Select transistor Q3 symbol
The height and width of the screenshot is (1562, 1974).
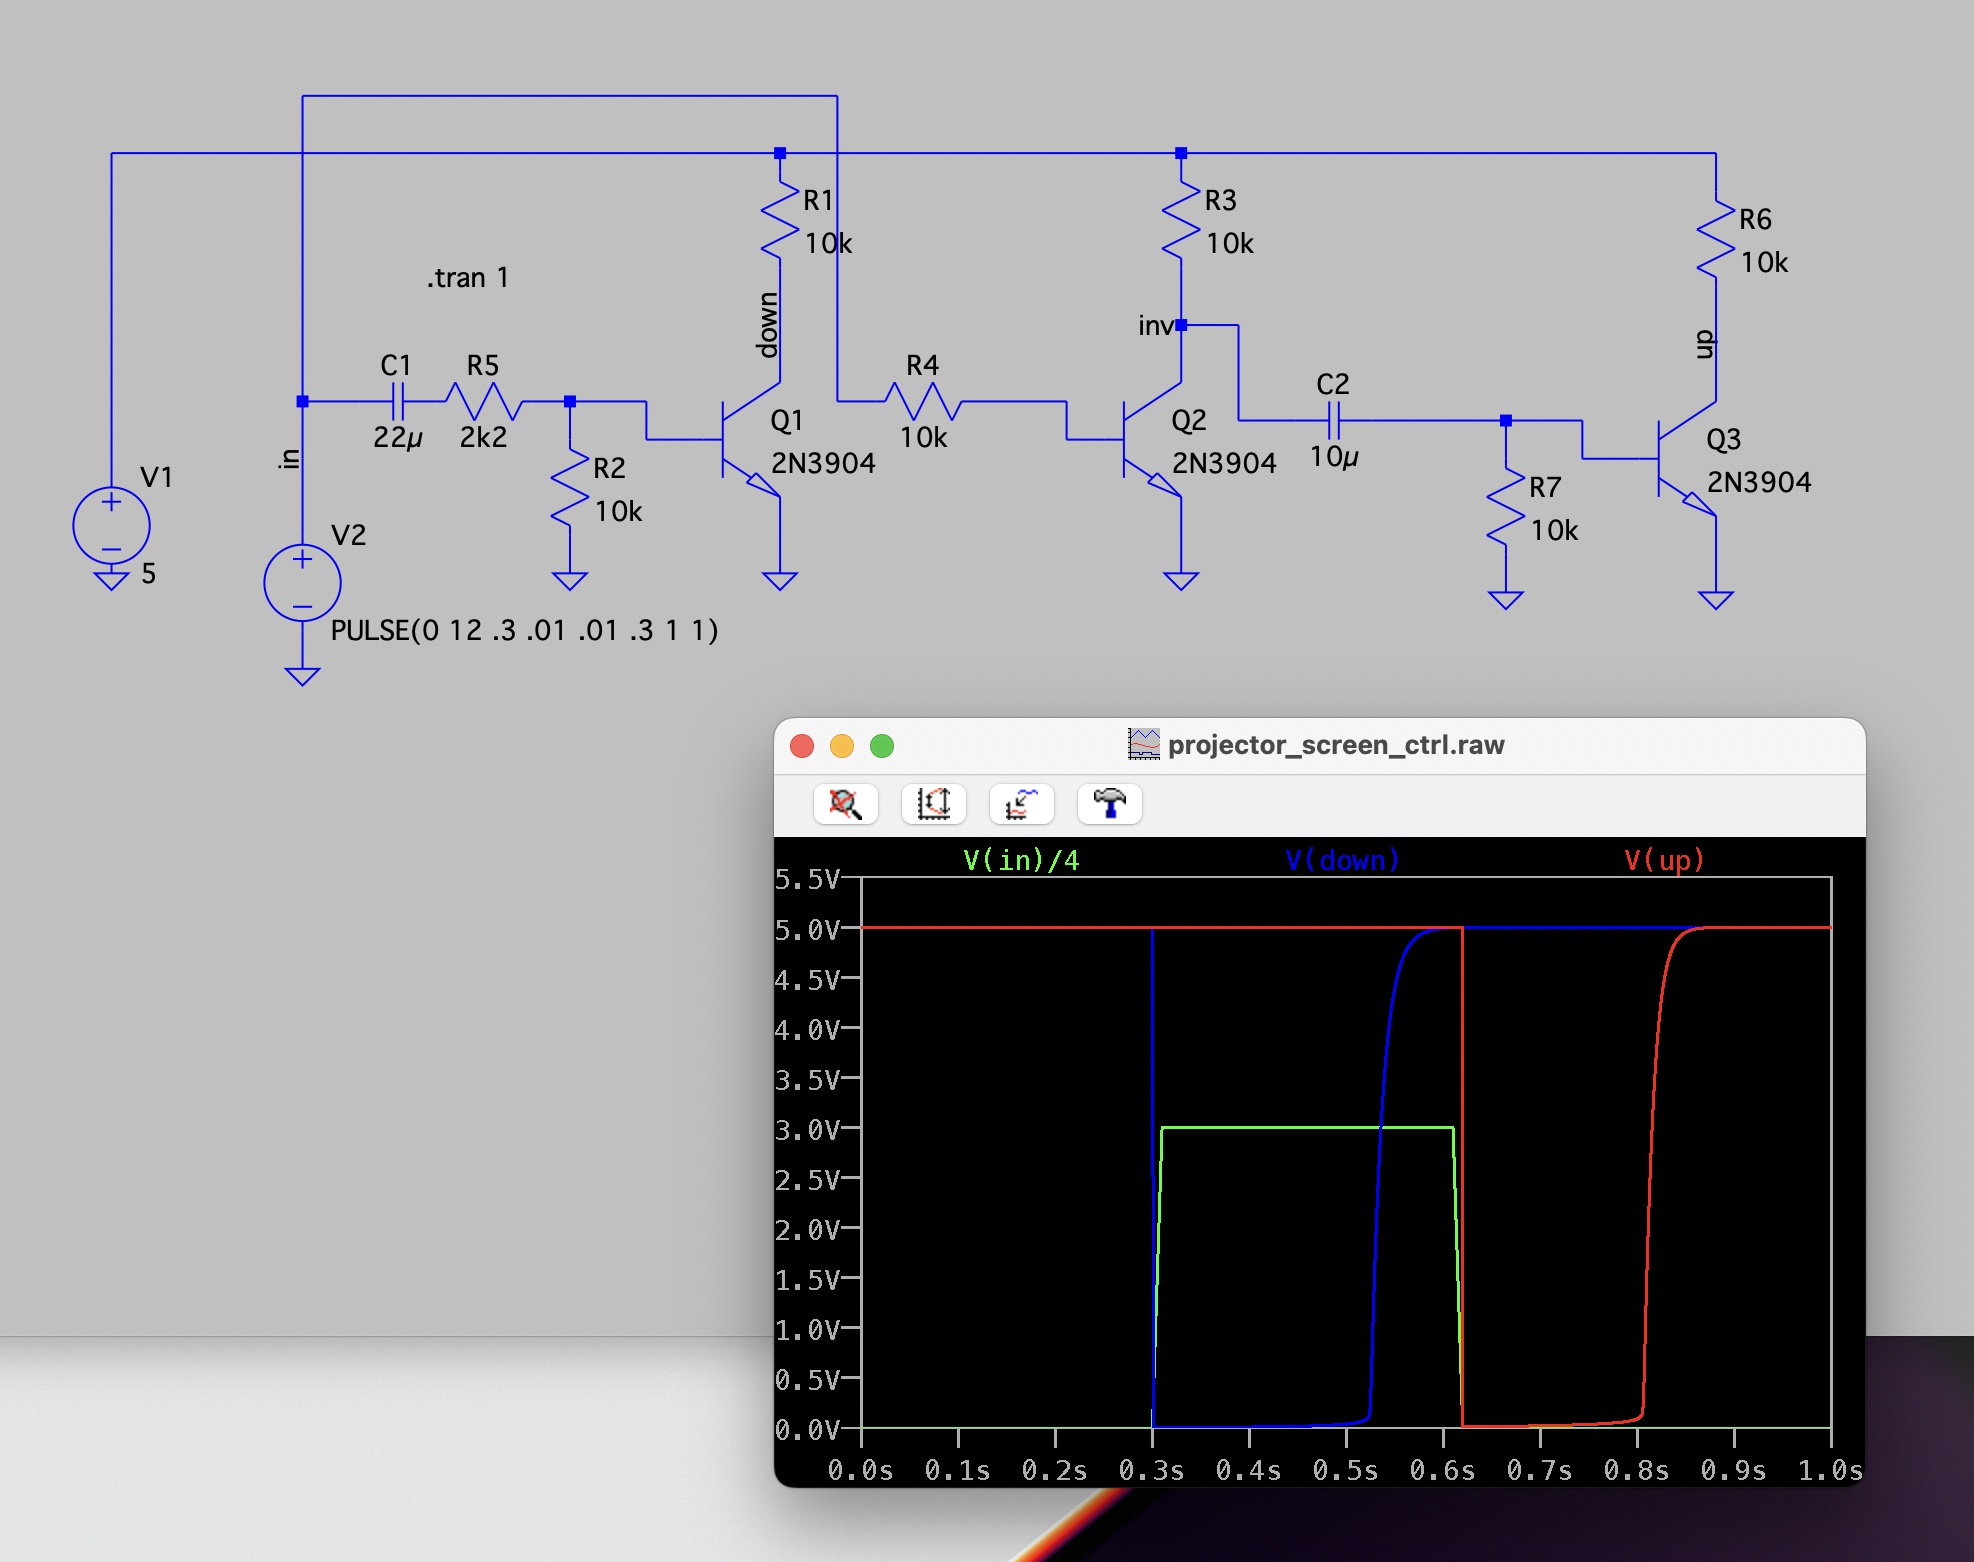tap(1682, 459)
